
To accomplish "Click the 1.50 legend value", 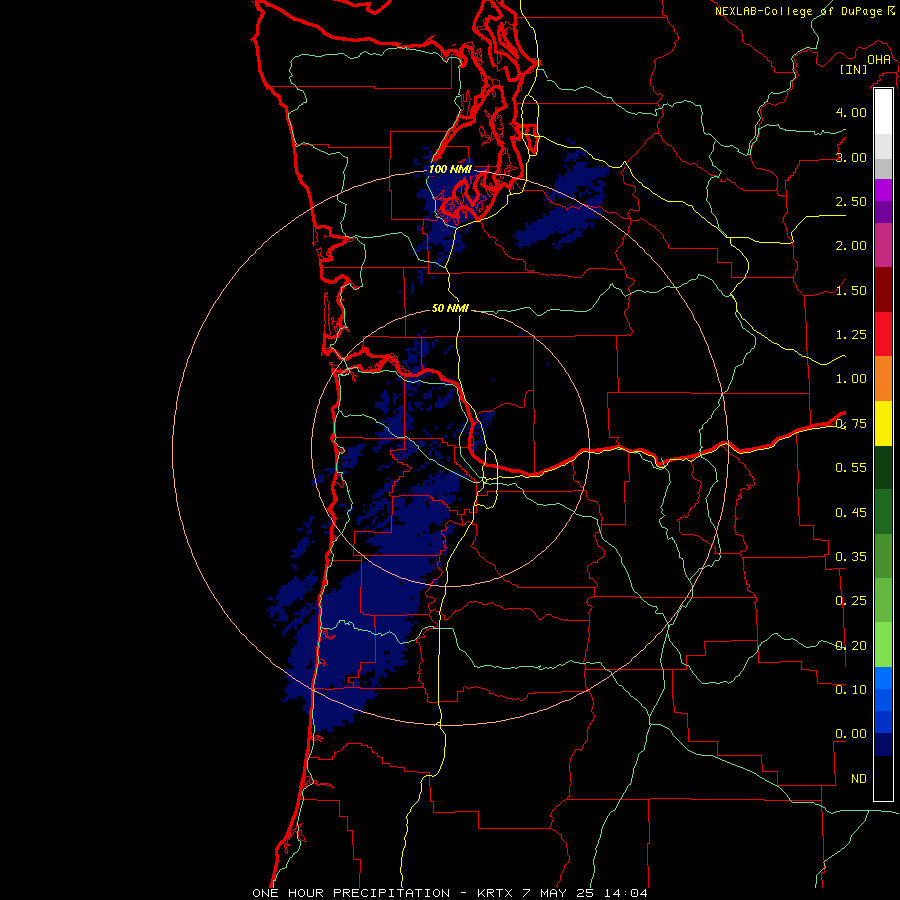I will [x=851, y=290].
